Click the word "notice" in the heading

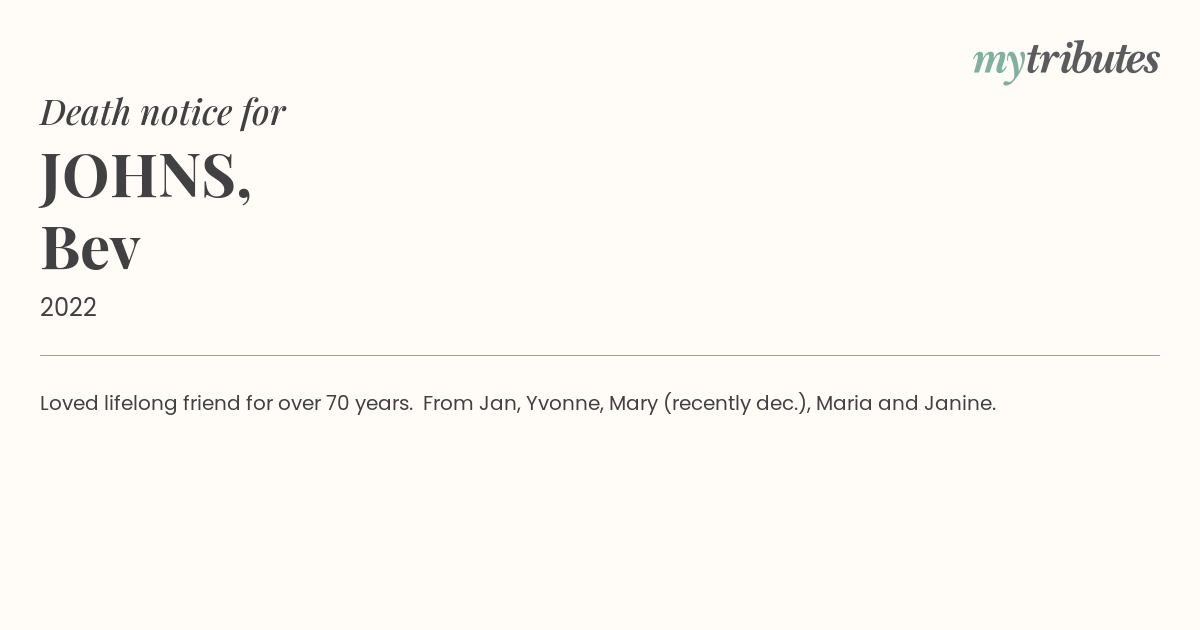(x=186, y=112)
